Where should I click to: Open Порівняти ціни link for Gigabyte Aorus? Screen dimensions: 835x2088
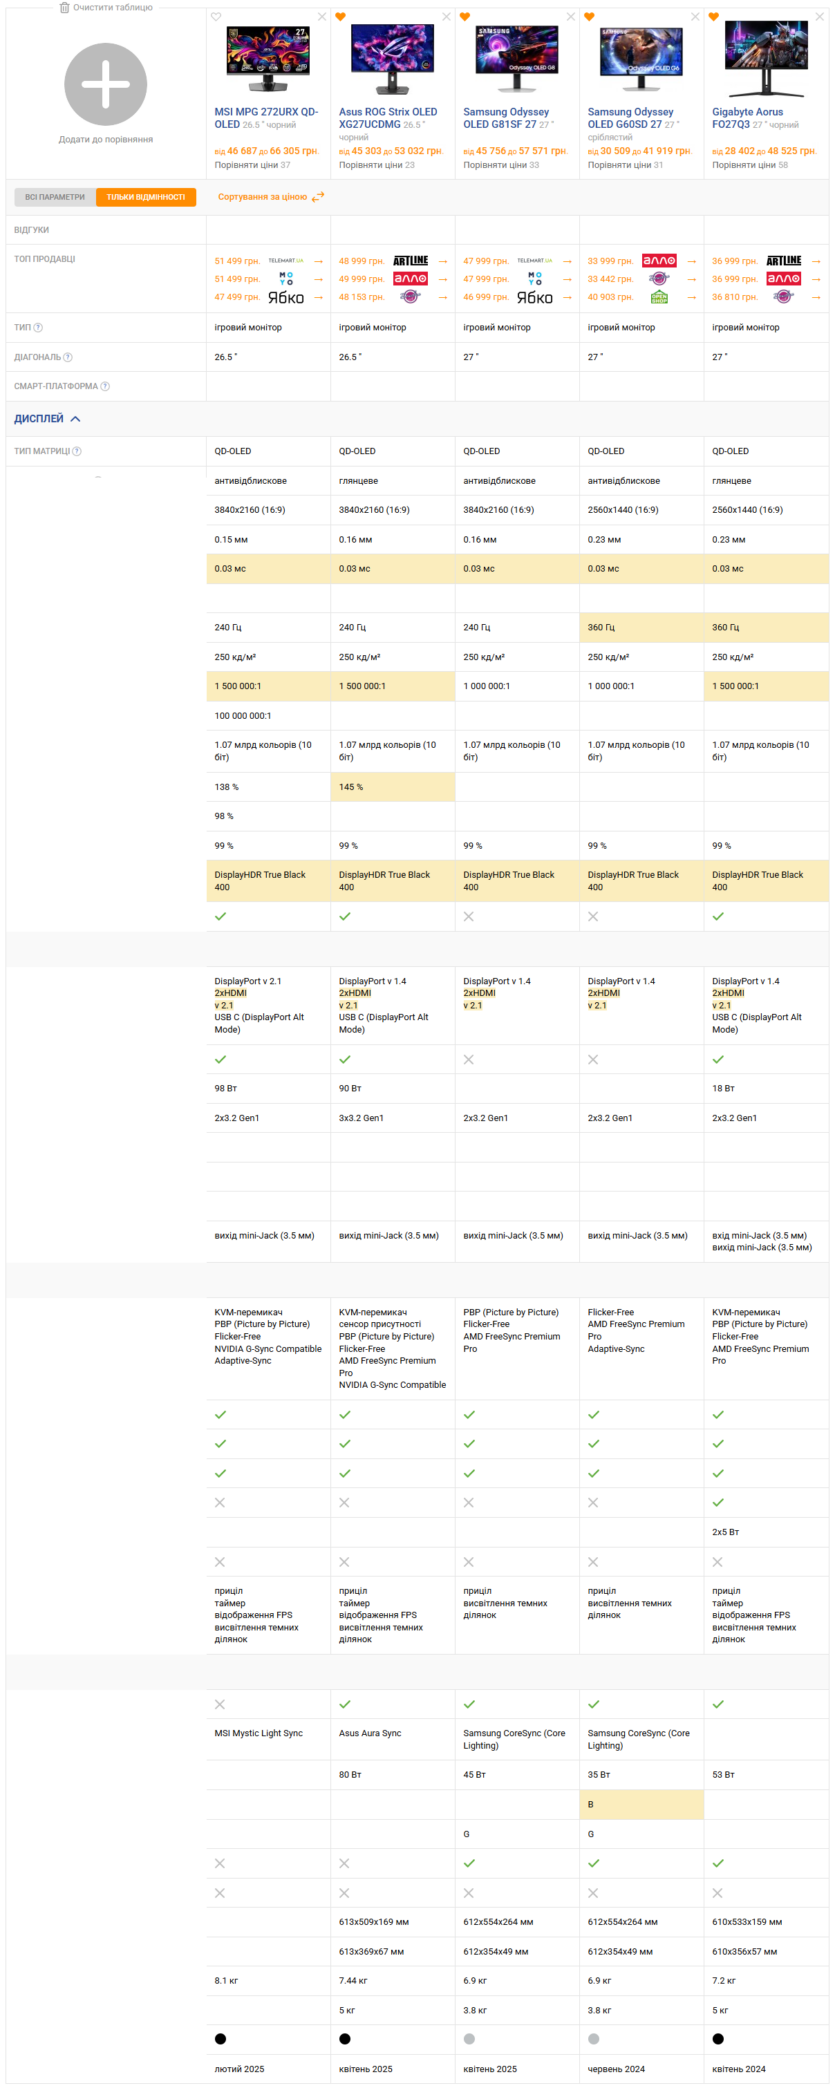[x=750, y=165]
